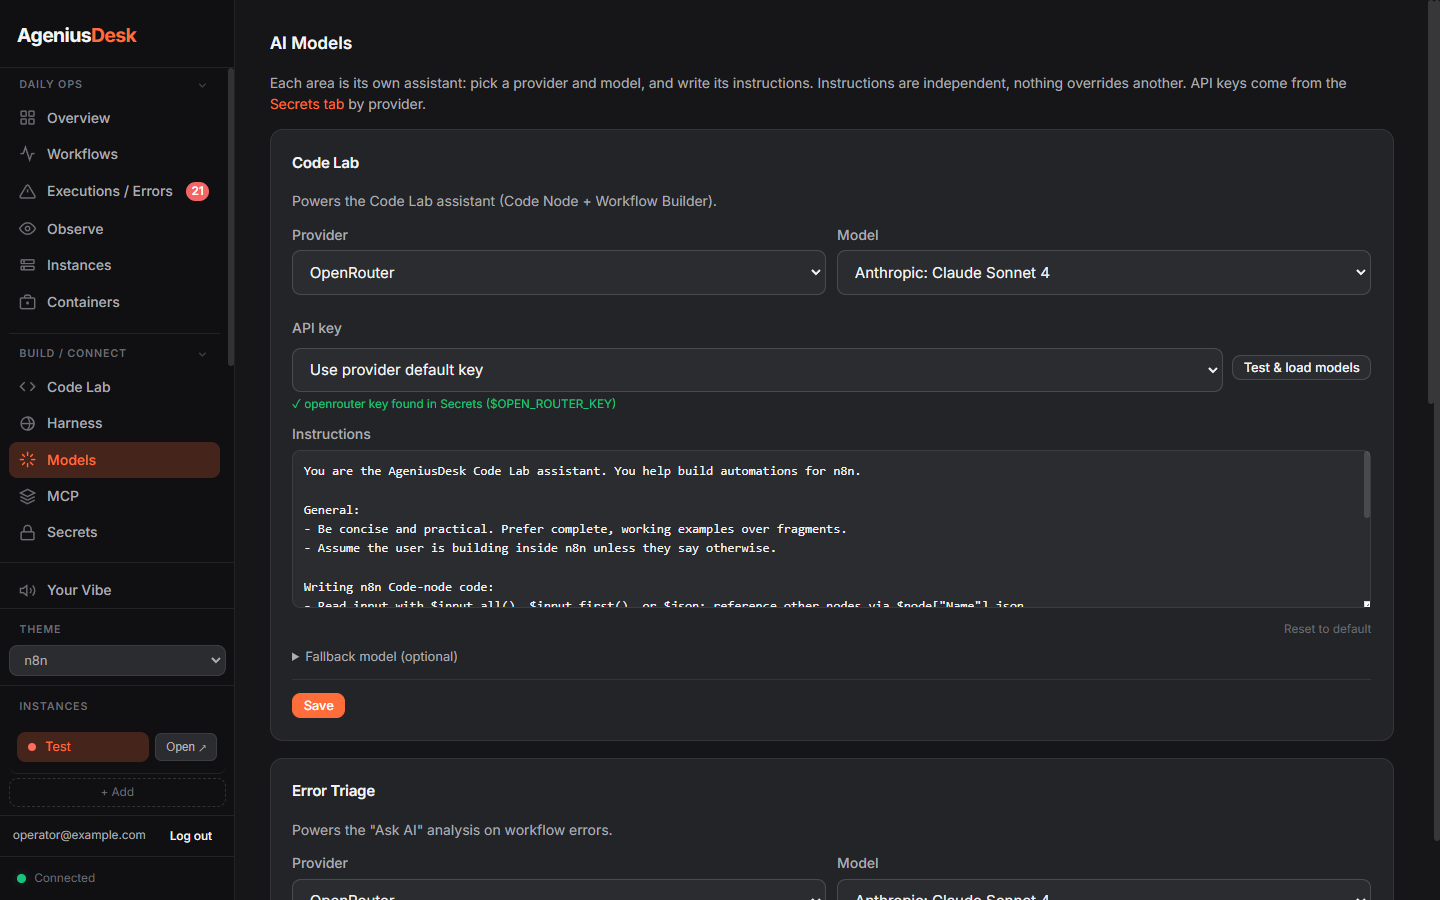Click the green Connected status dot
The image size is (1440, 900).
[x=22, y=878]
